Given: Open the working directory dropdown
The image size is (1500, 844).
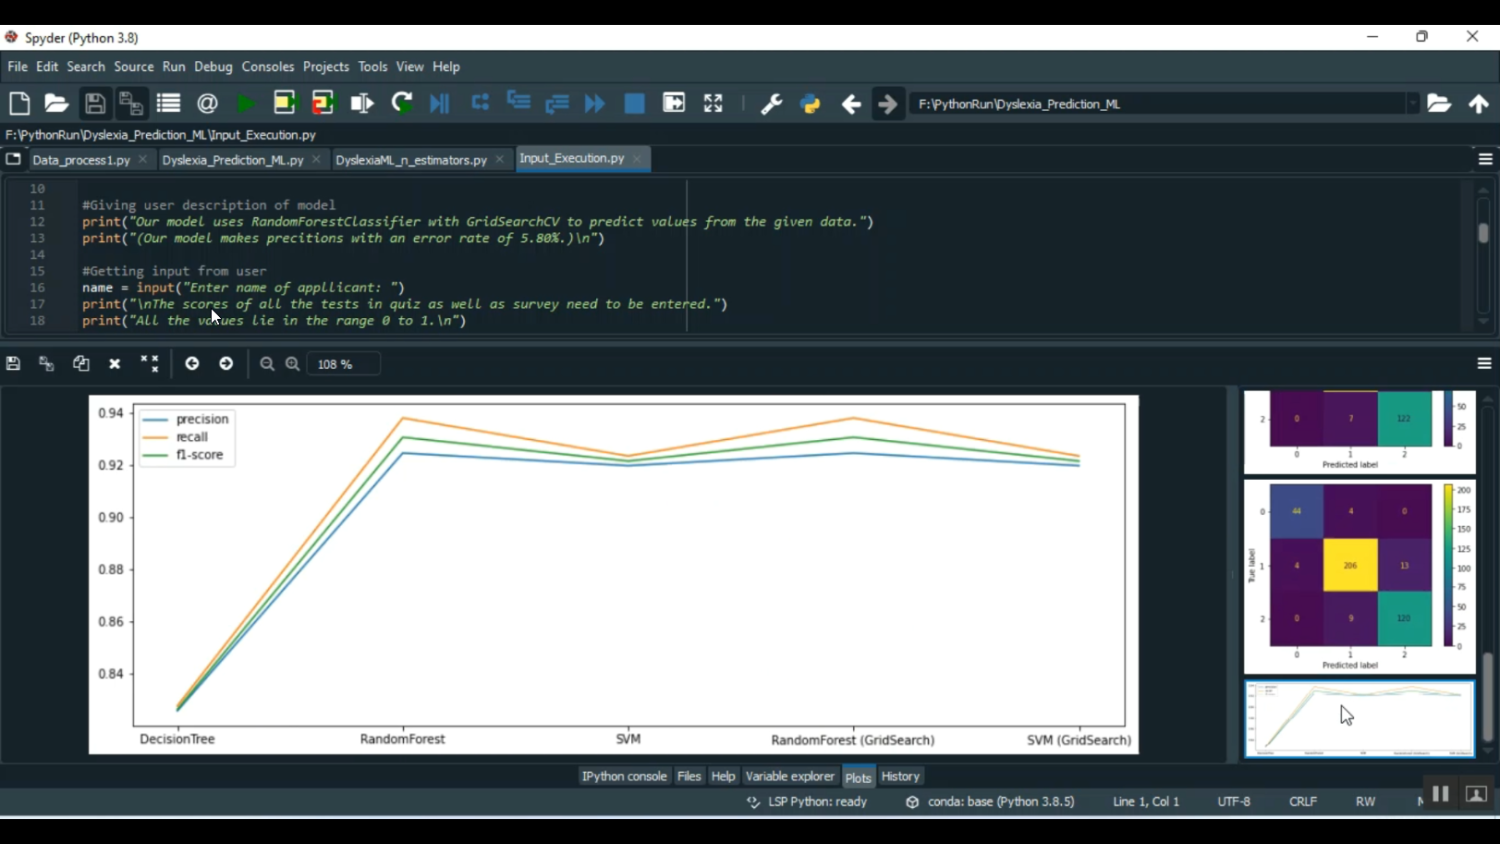Looking at the screenshot, I should (1412, 104).
